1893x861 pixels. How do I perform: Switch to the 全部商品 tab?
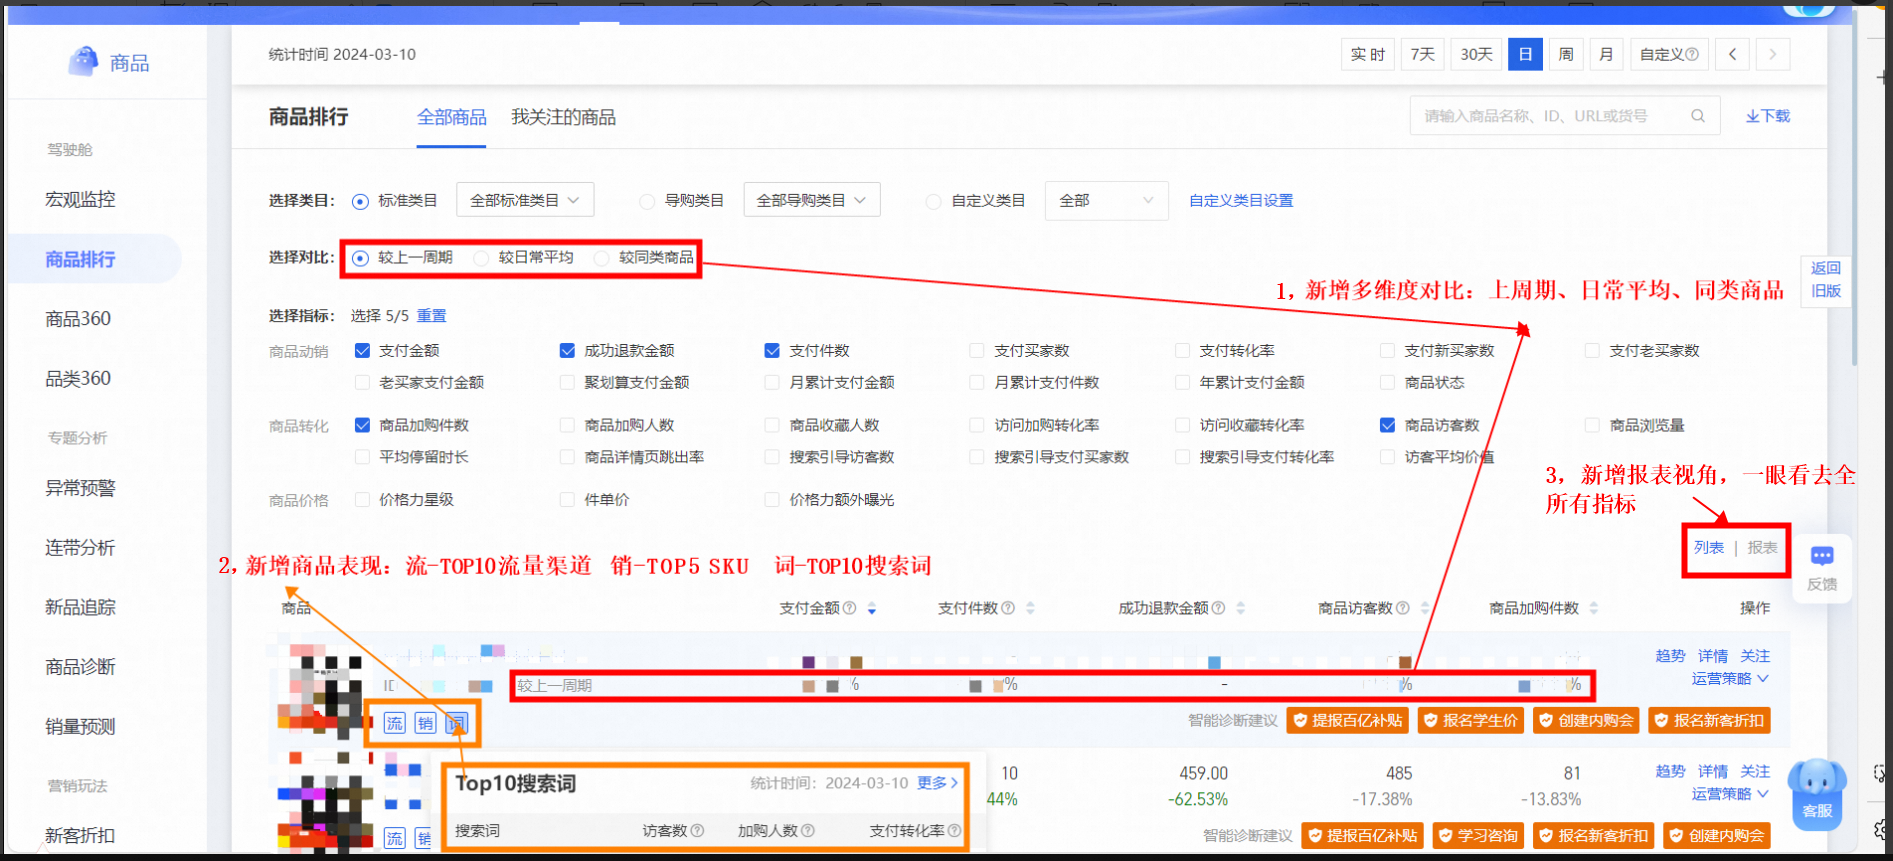click(x=451, y=117)
